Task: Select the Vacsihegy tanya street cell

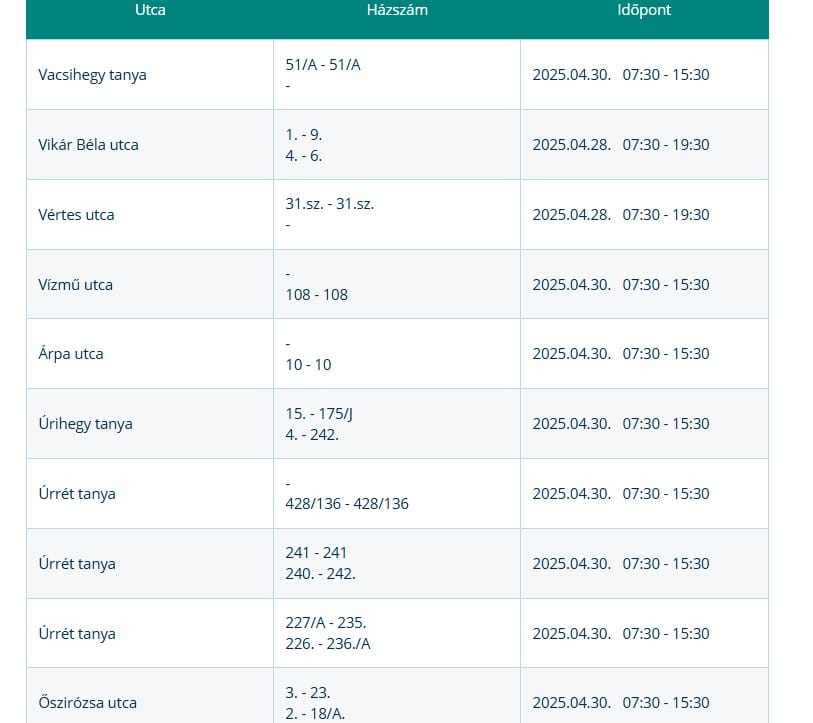Action: tap(92, 75)
